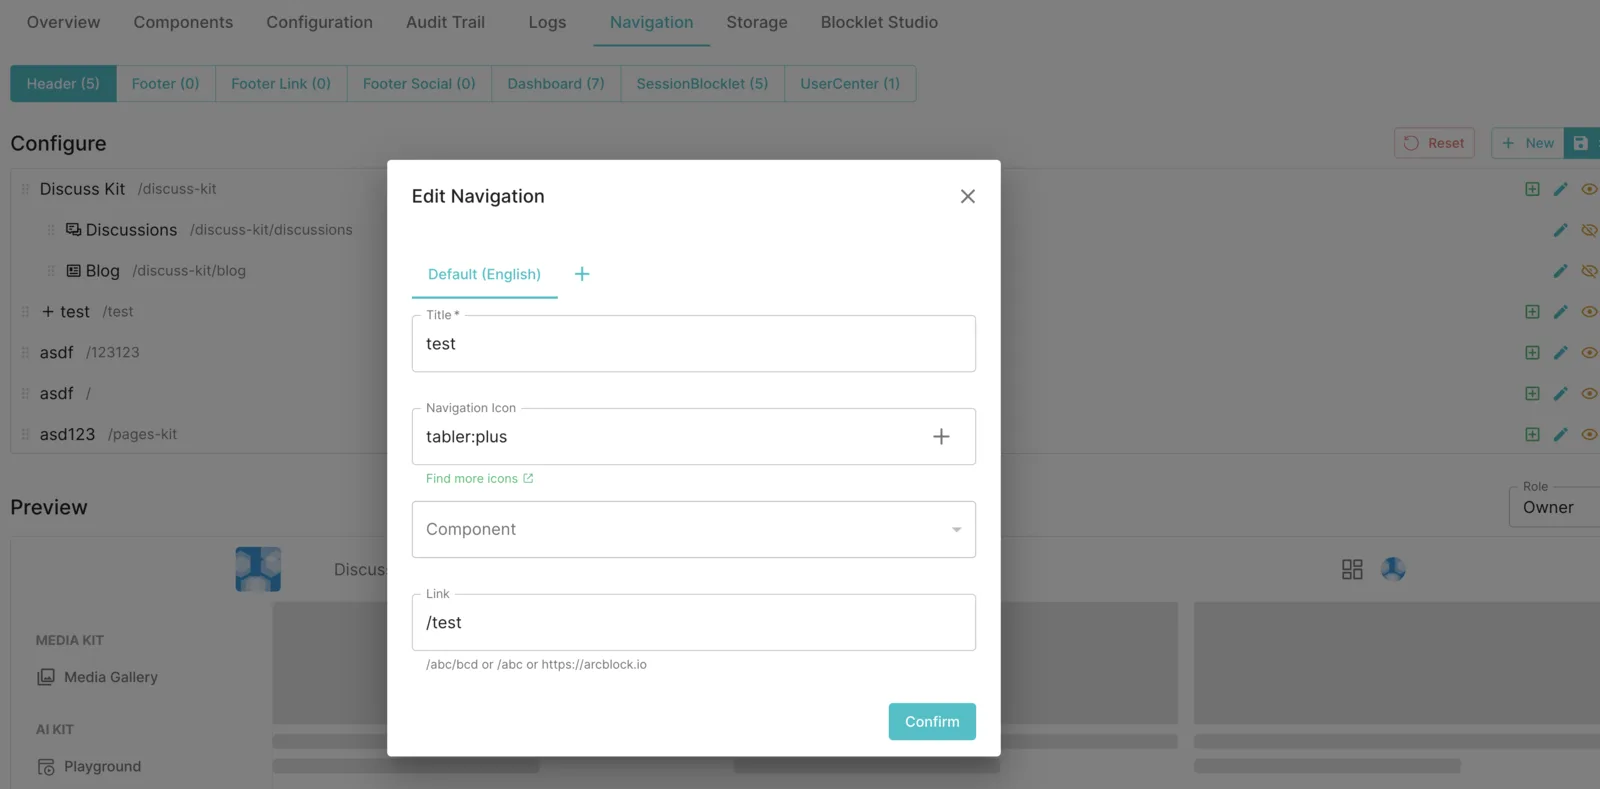Add child item to Discuss Kit row
The image size is (1600, 789).
[x=1532, y=189]
